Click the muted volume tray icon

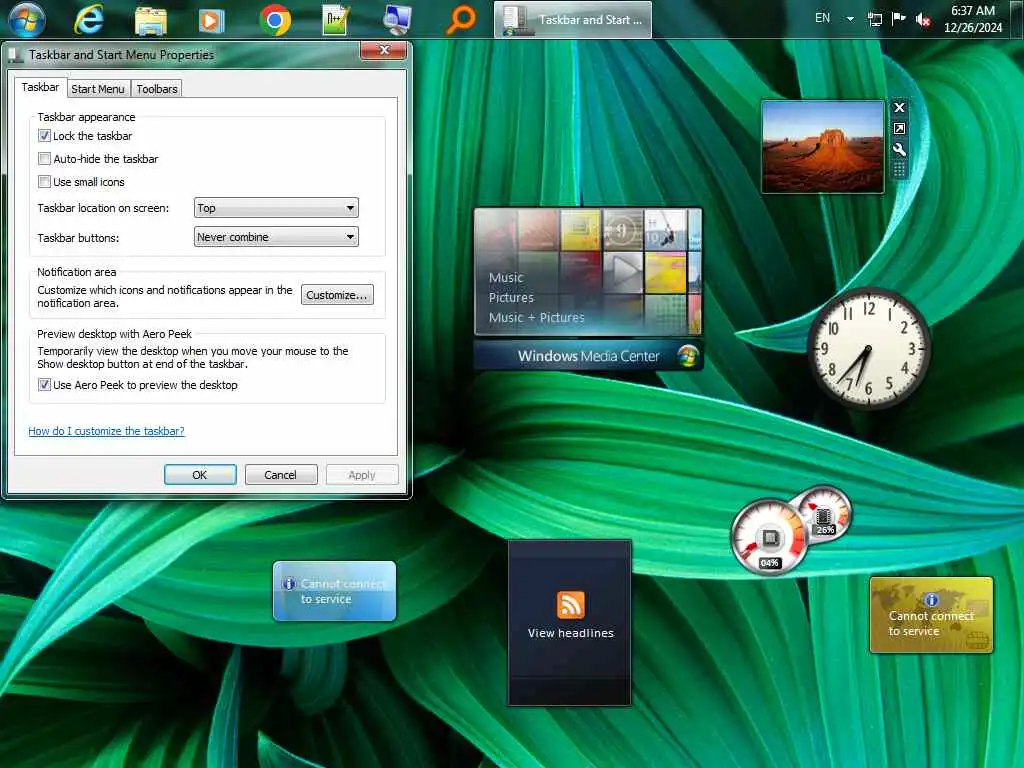tap(923, 20)
